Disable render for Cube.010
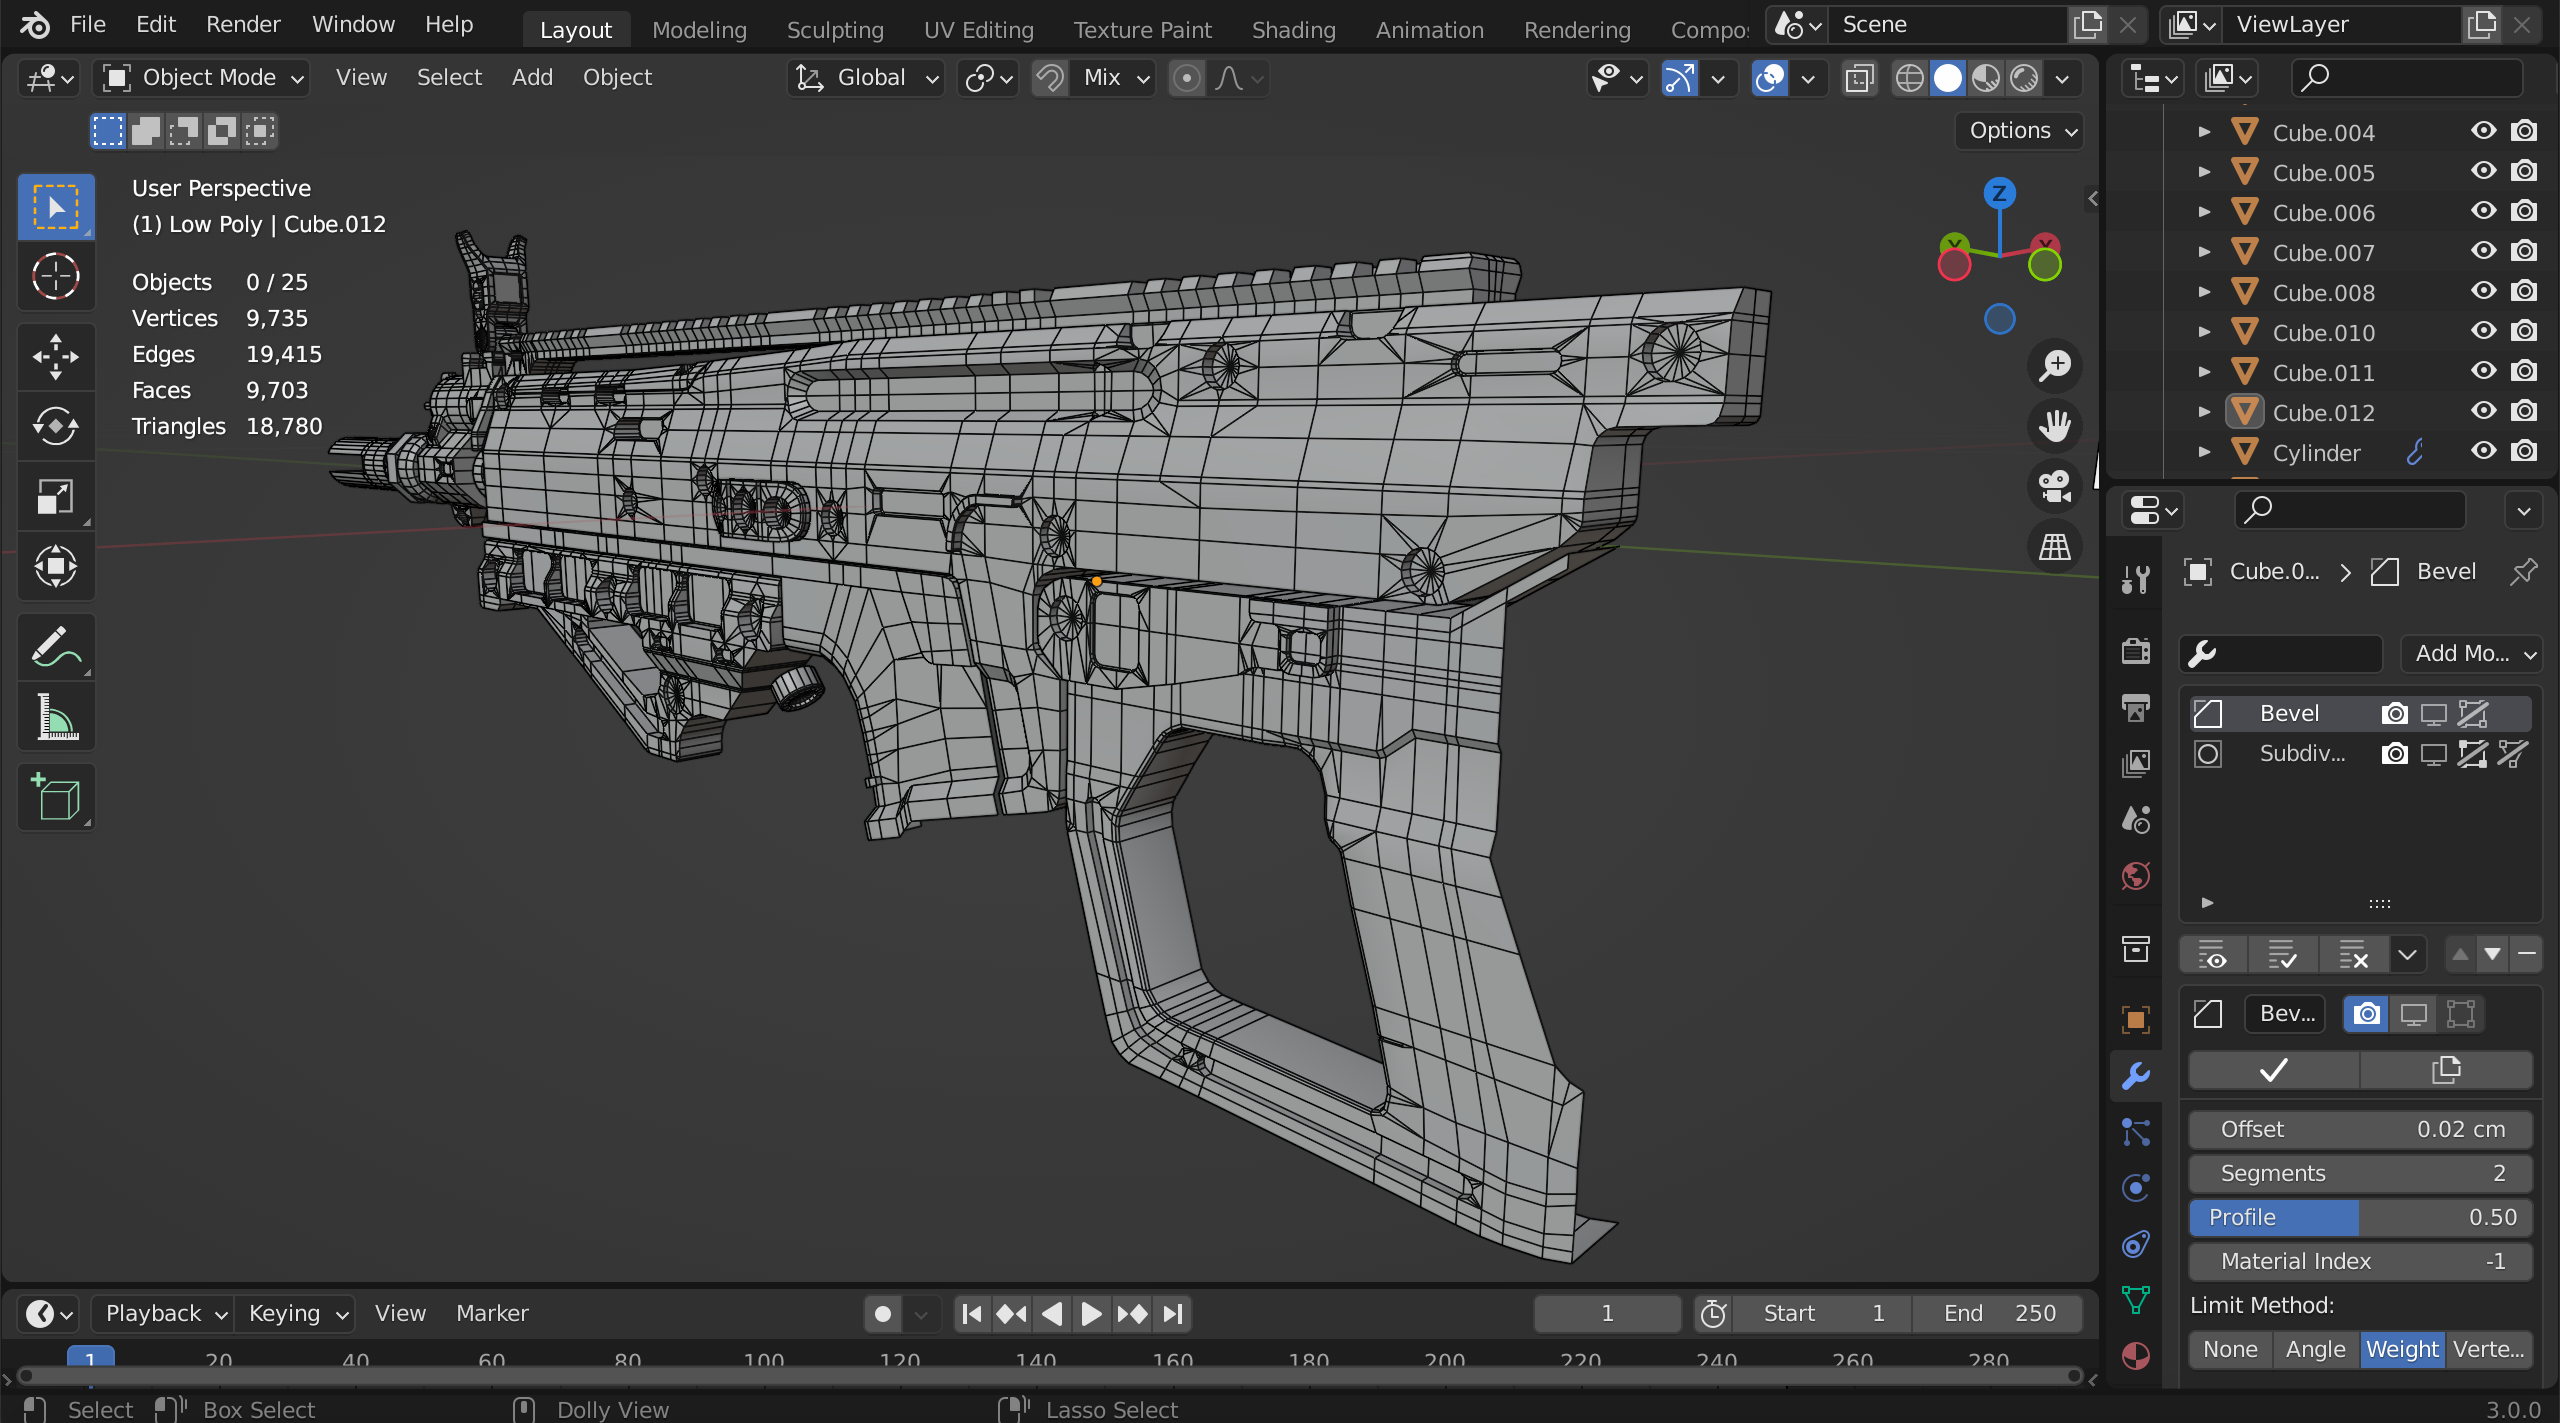 click(x=2524, y=332)
